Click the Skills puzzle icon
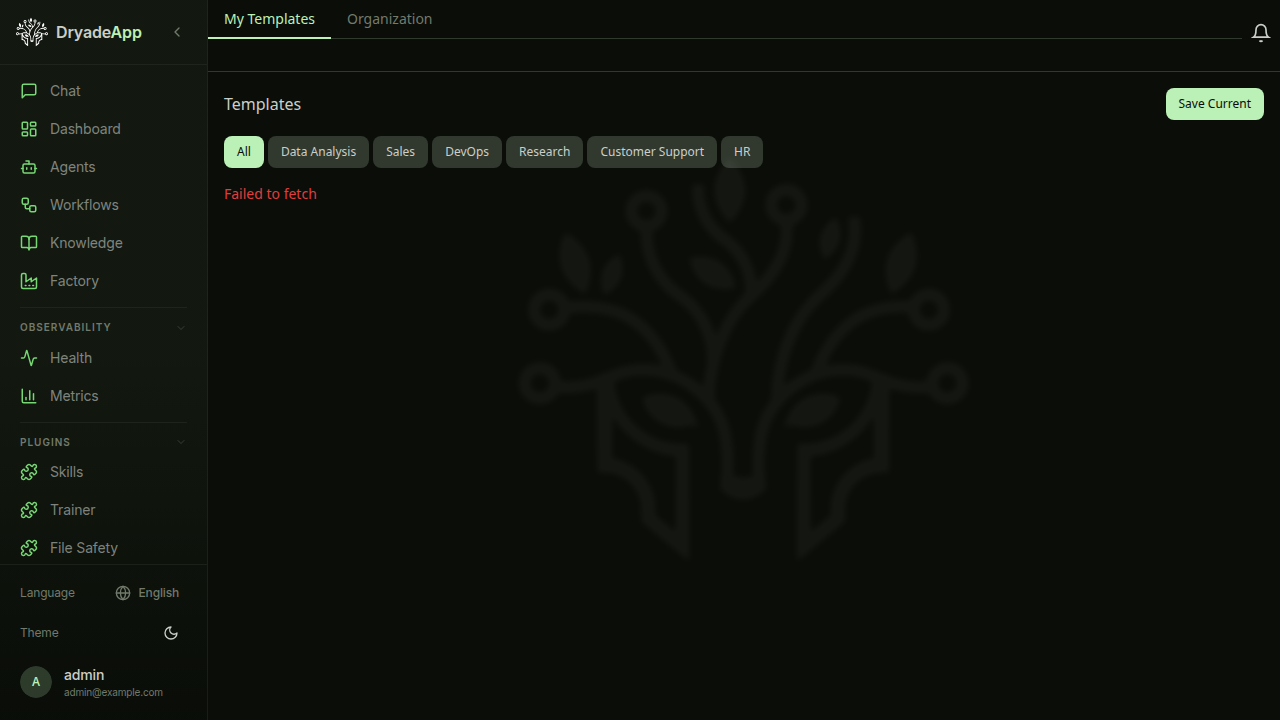This screenshot has height=720, width=1280. coord(30,471)
